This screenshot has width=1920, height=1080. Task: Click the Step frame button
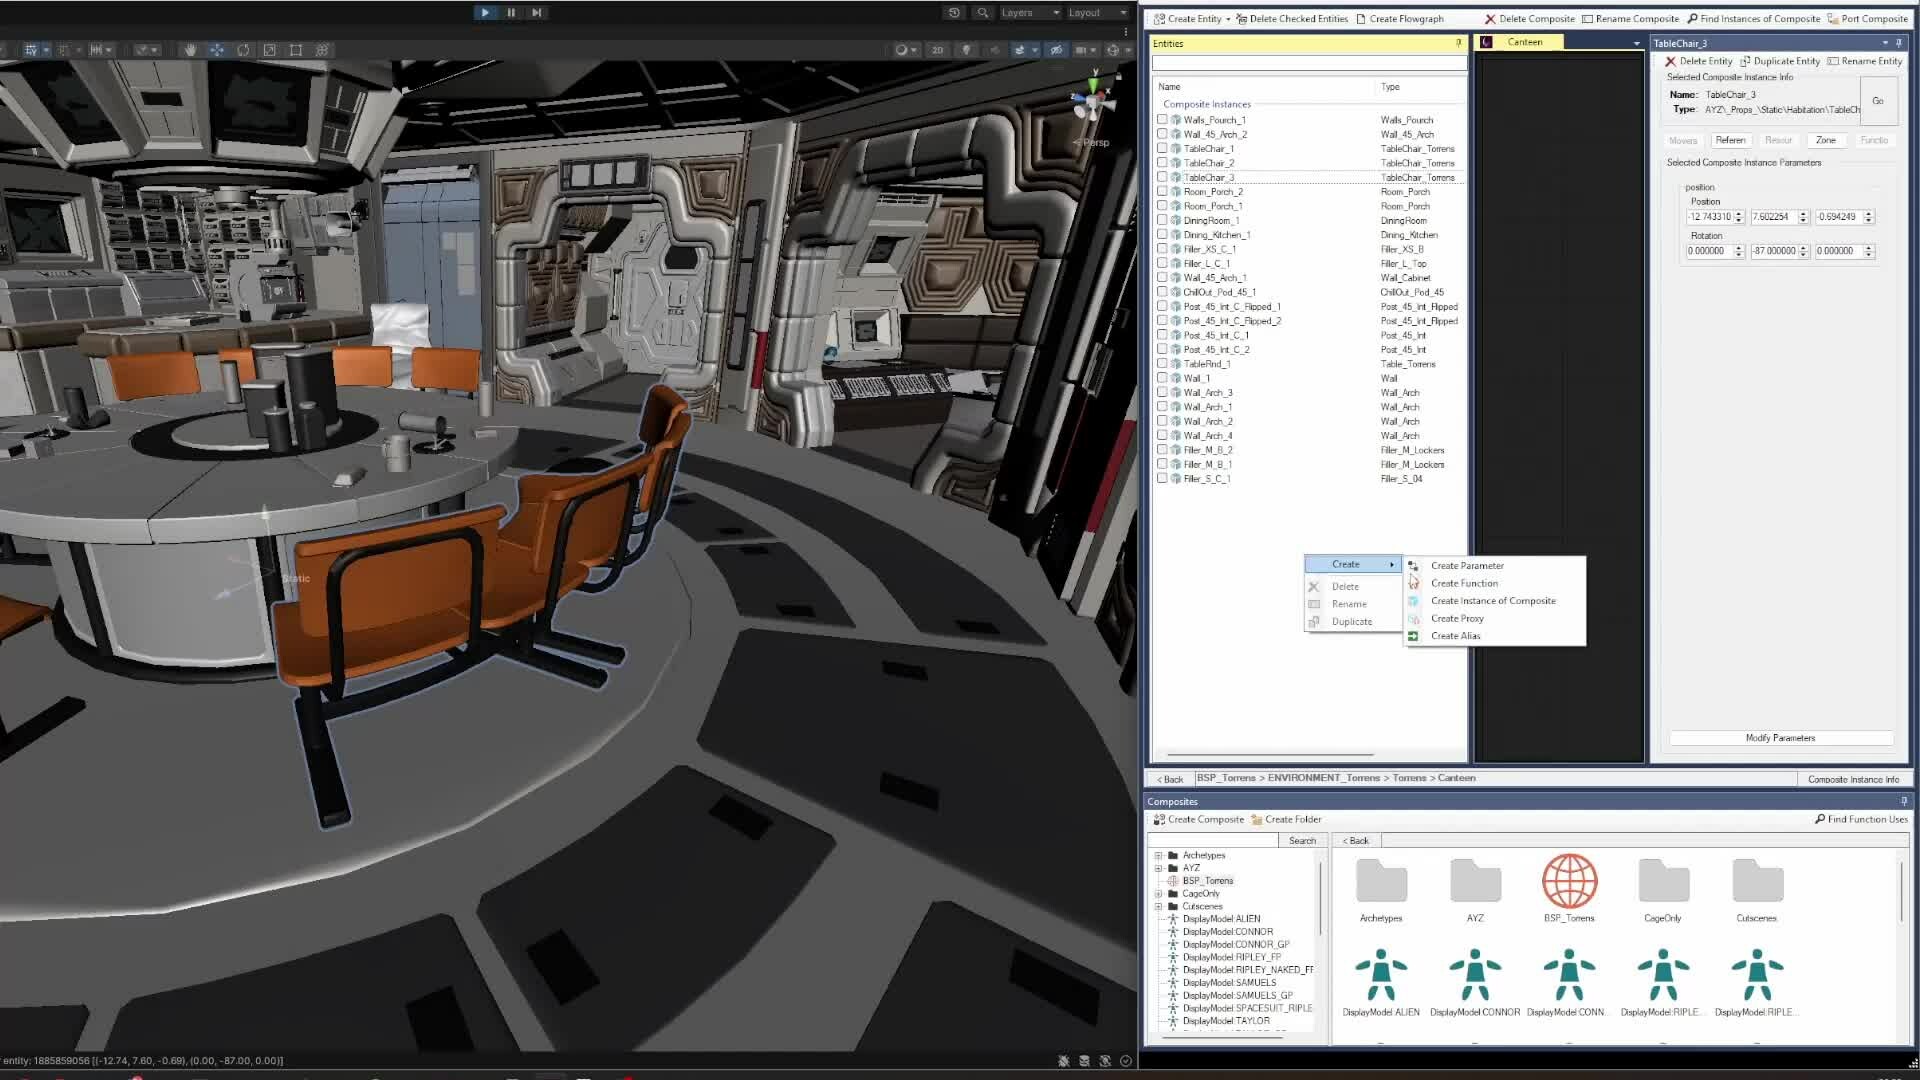[537, 13]
